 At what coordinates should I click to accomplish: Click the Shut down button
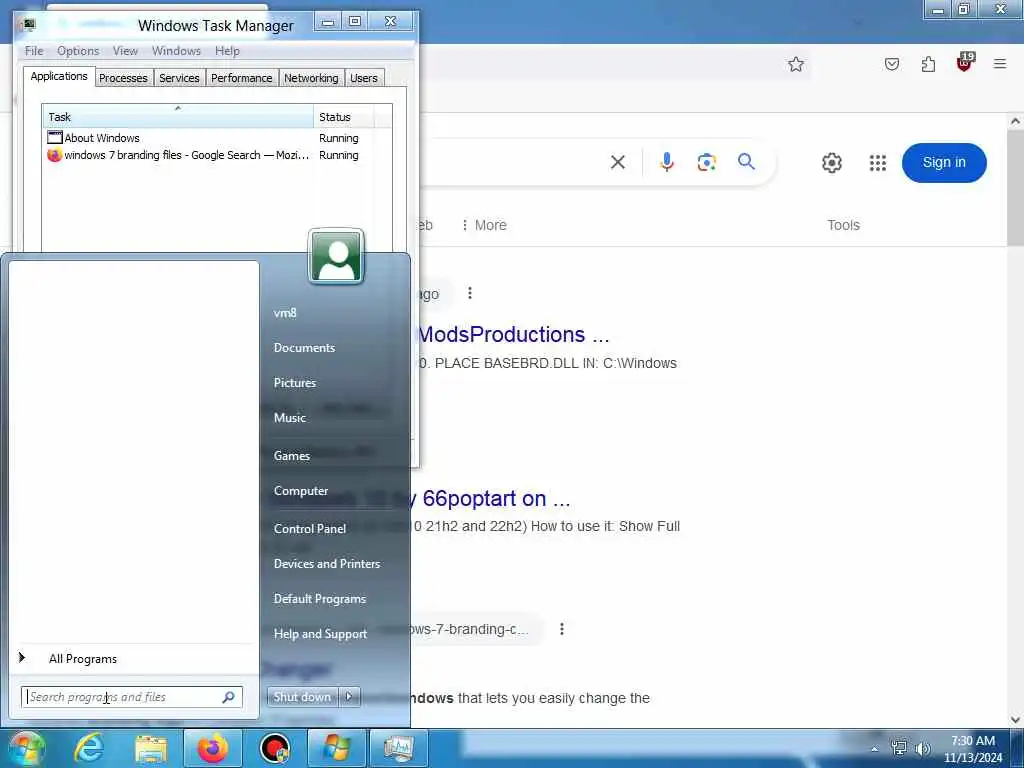(302, 697)
